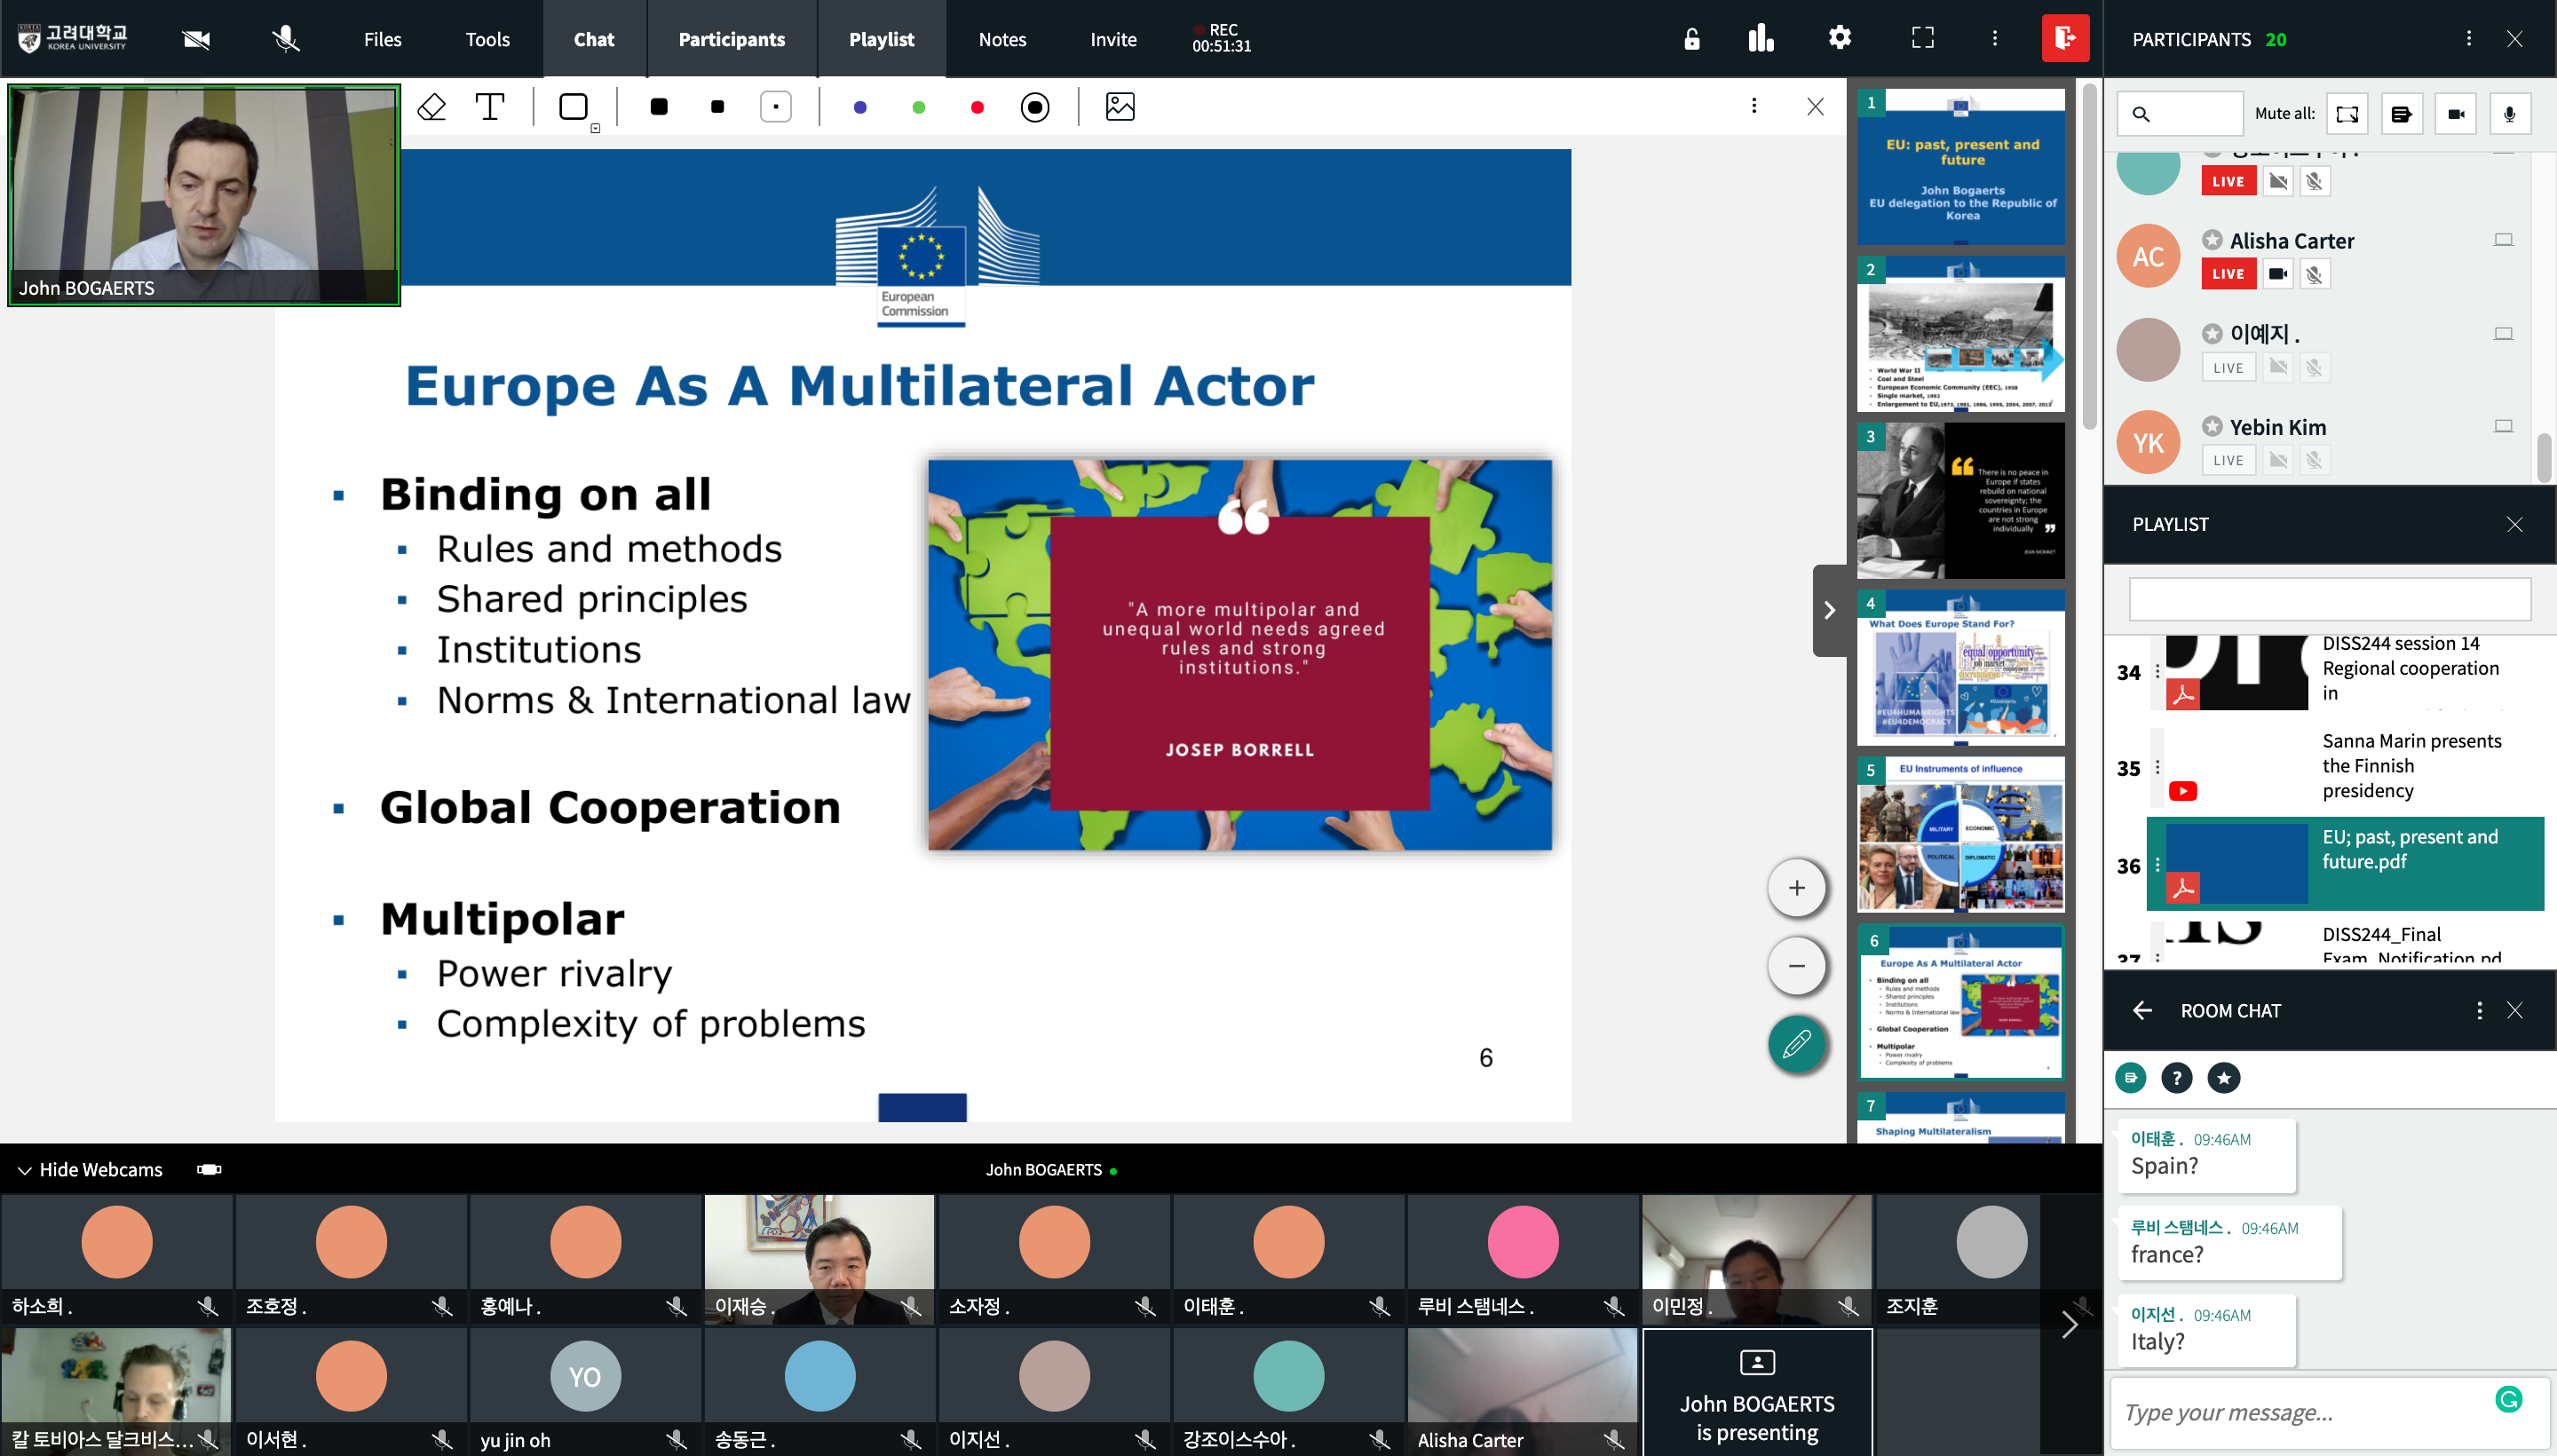Viewport: 2557px width, 1456px height.
Task: Choose the red pen color
Action: click(977, 107)
